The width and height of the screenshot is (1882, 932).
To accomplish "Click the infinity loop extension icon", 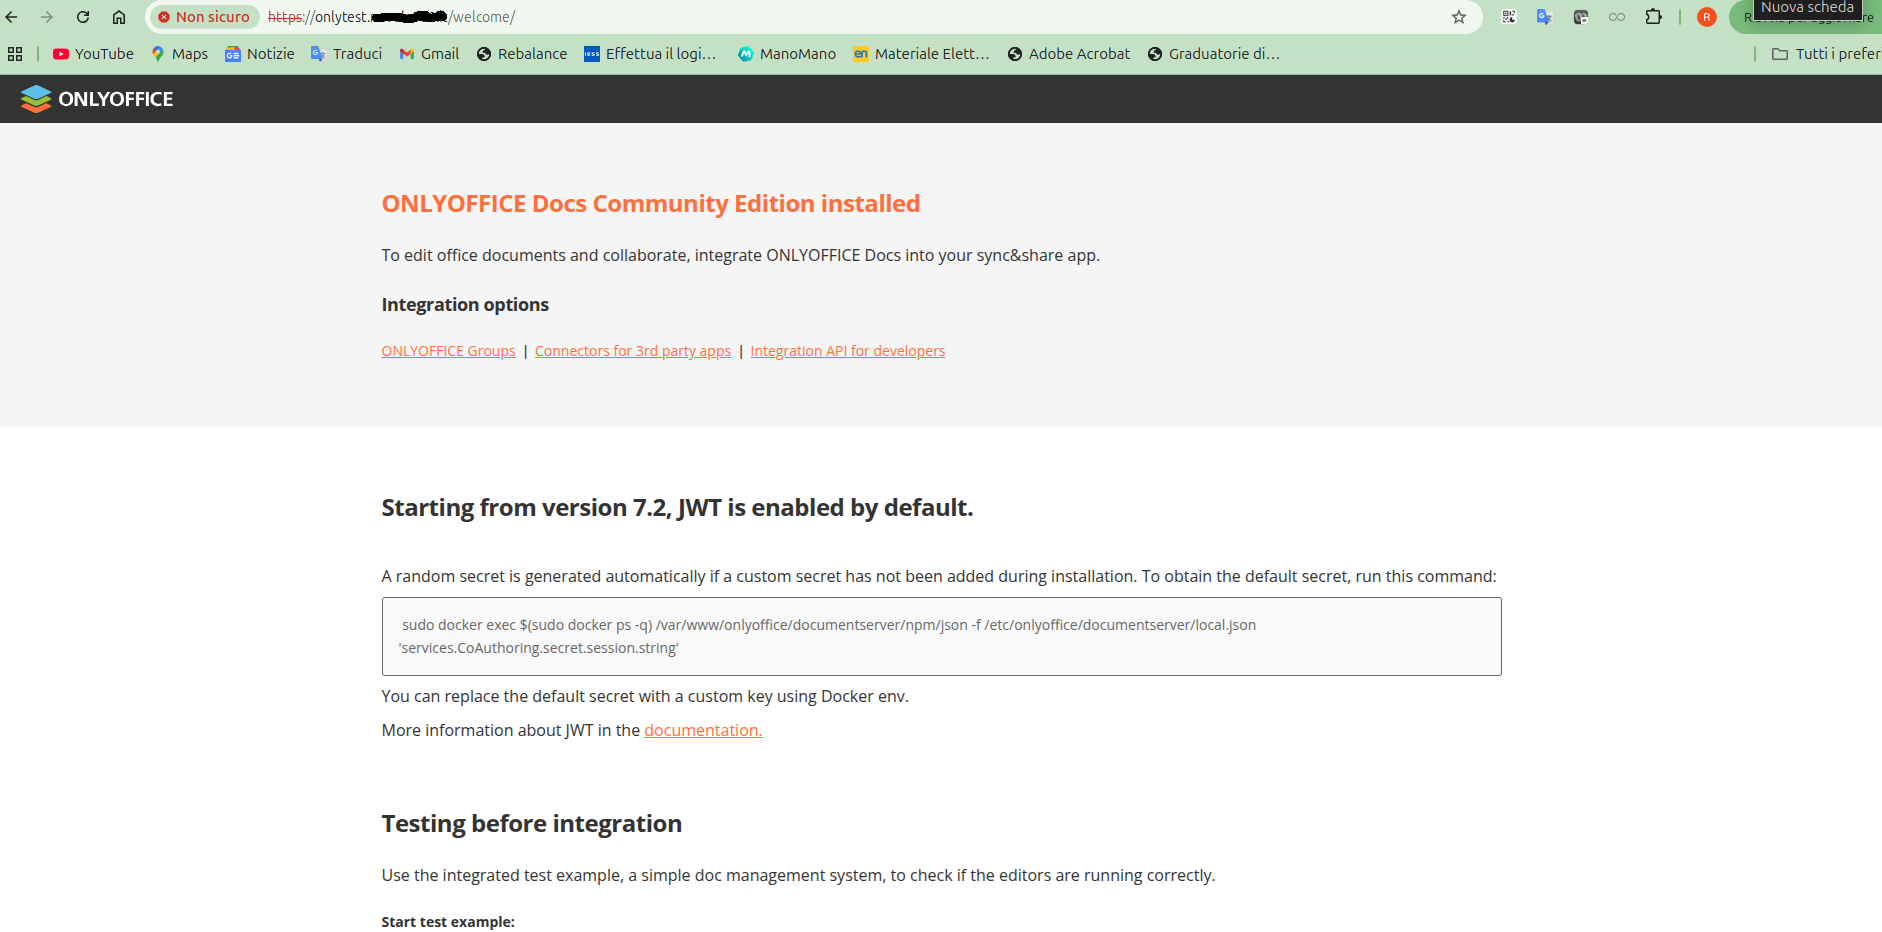I will click(1617, 17).
